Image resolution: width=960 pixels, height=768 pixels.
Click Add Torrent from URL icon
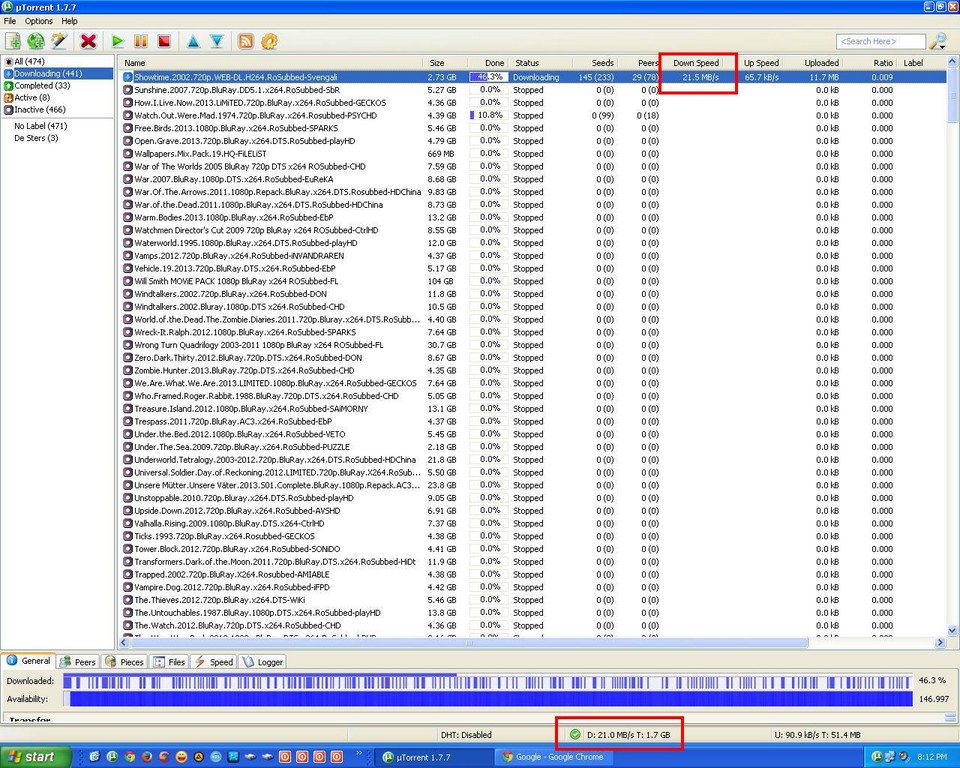pos(36,41)
